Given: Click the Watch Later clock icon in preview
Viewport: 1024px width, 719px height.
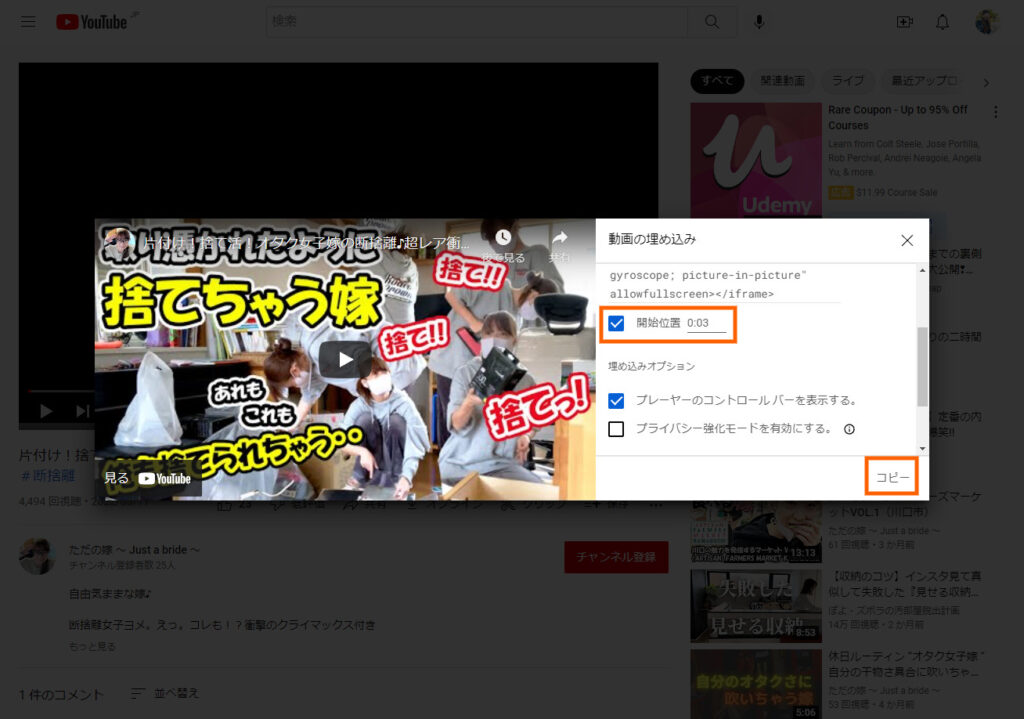Looking at the screenshot, I should pyautogui.click(x=503, y=238).
